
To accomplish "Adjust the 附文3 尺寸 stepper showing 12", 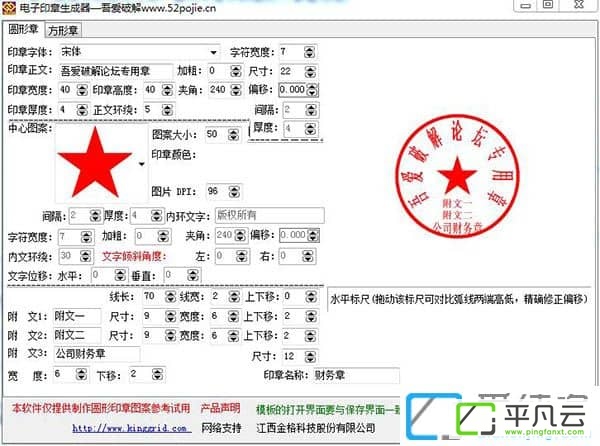I will [x=310, y=357].
